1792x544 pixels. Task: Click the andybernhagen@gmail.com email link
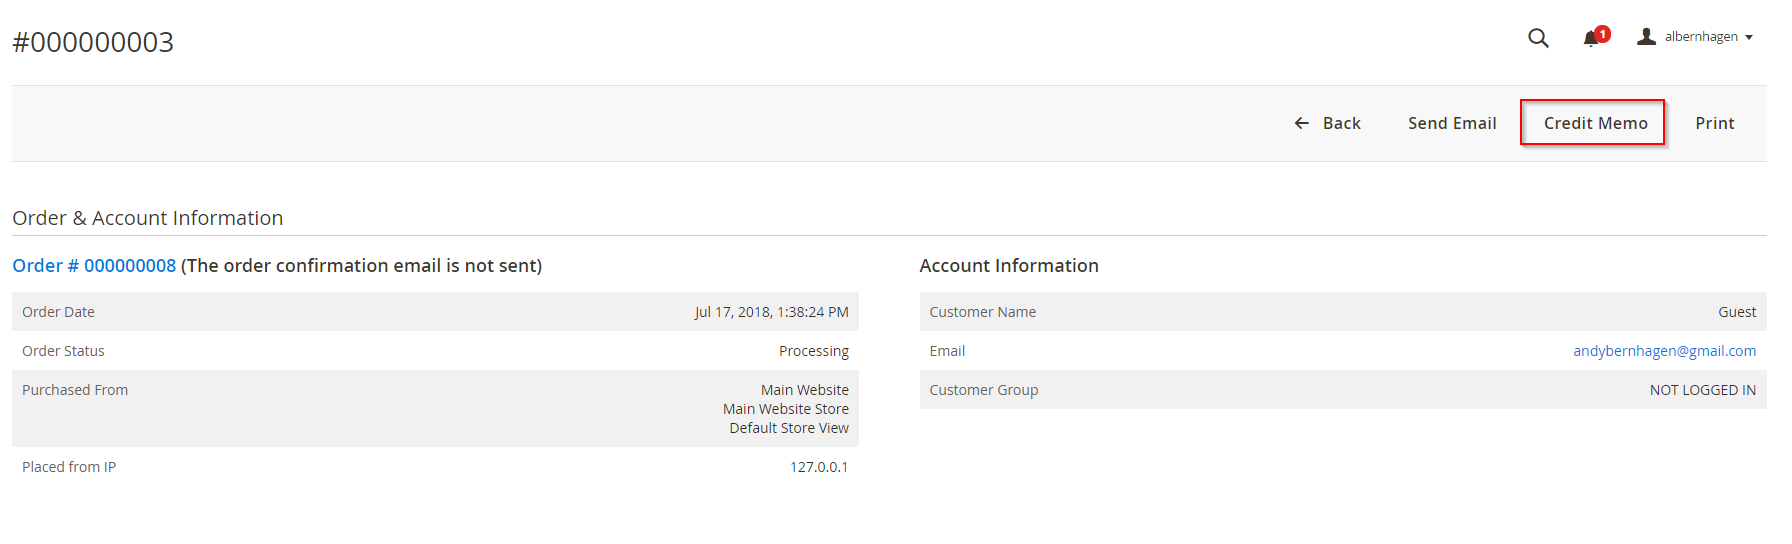point(1664,351)
